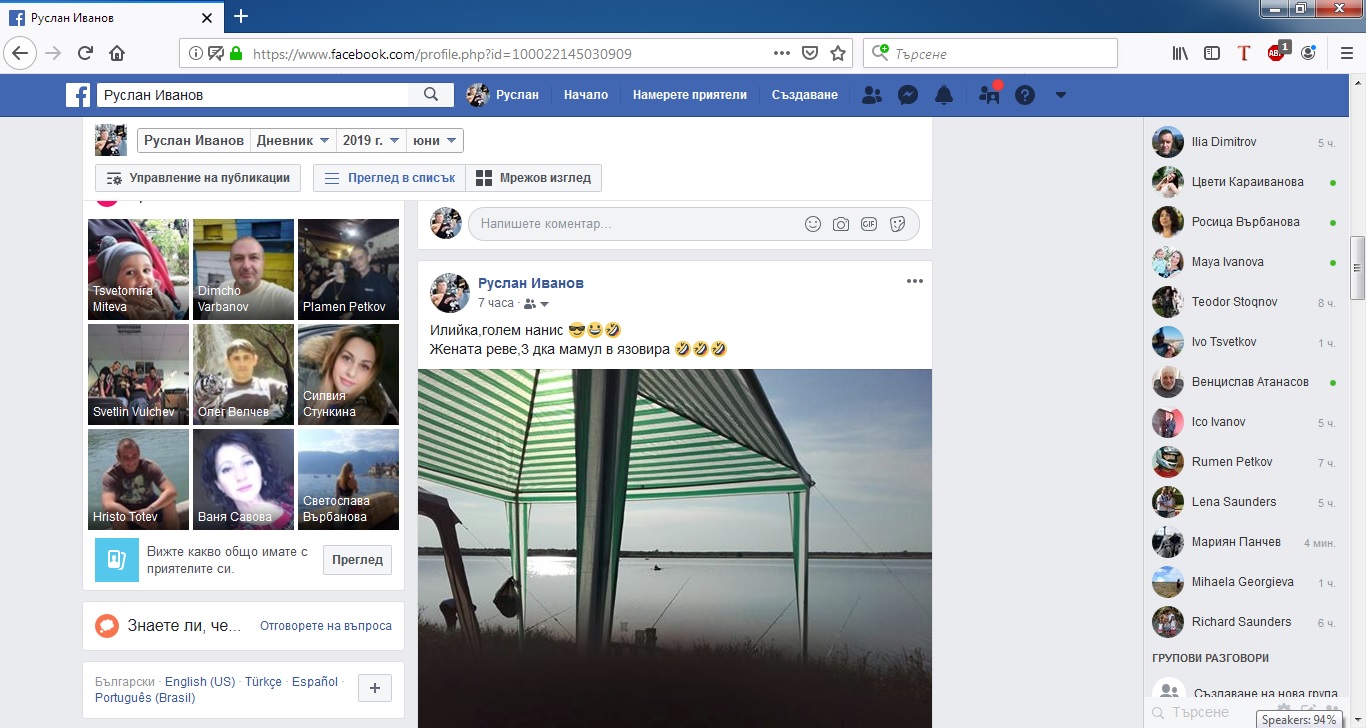Screen dimensions: 1366x728
Task: Open Руслан profile tab in top bar
Action: [x=503, y=95]
